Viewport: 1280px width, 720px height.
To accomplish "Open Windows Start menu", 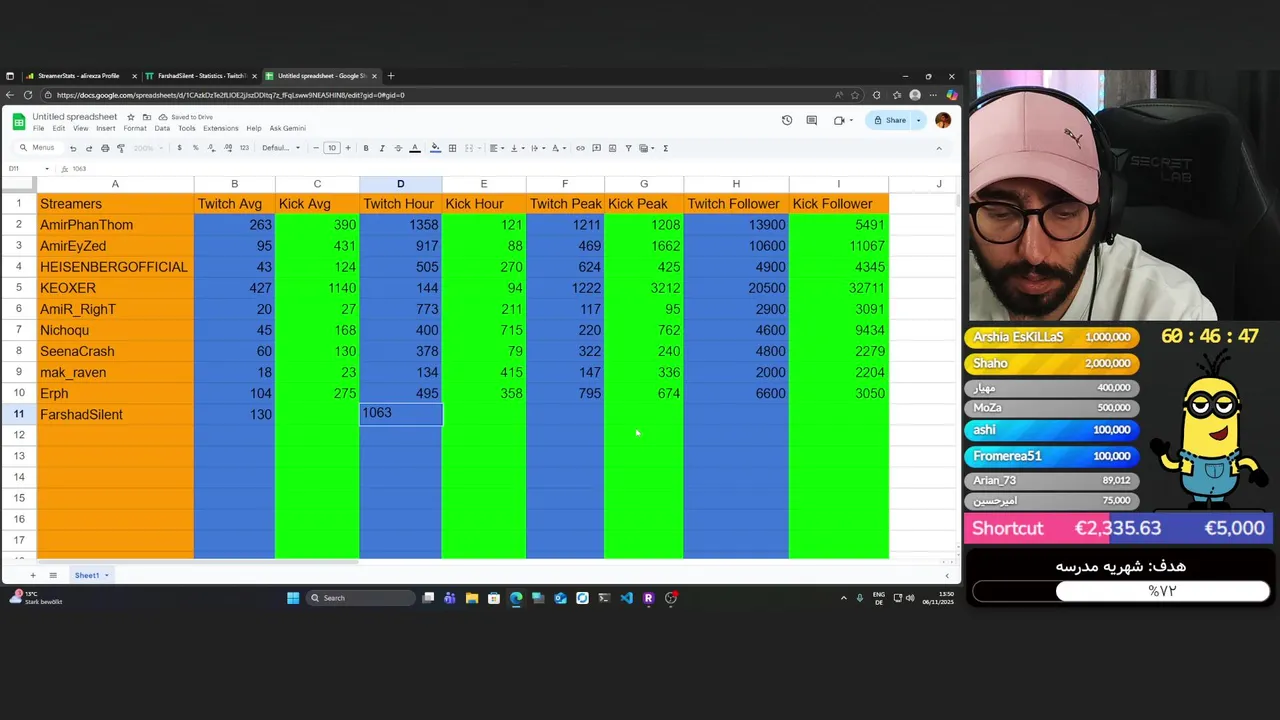I will click(293, 598).
